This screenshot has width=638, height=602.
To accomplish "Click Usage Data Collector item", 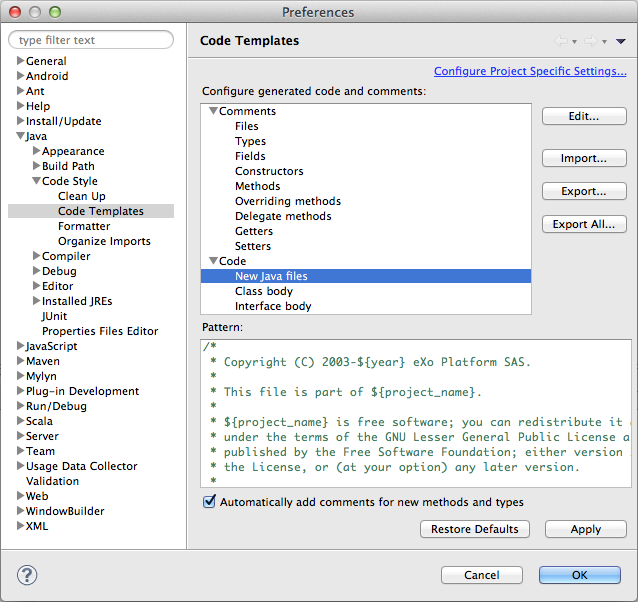I will click(82, 466).
